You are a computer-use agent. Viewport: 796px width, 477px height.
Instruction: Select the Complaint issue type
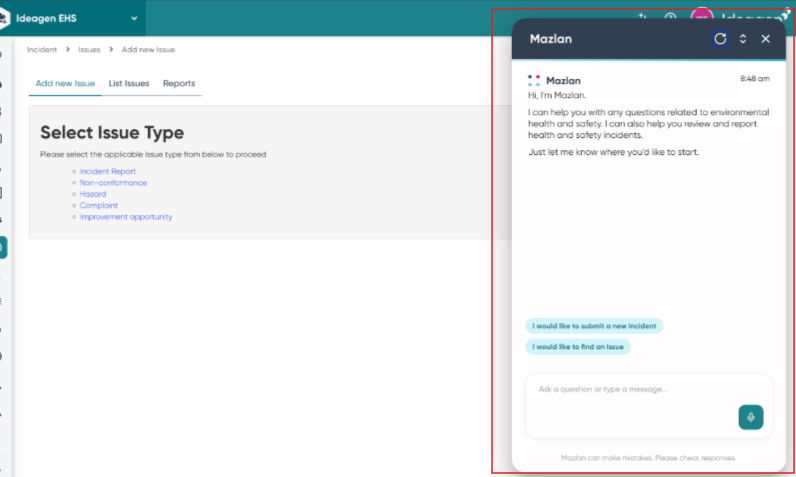(98, 206)
